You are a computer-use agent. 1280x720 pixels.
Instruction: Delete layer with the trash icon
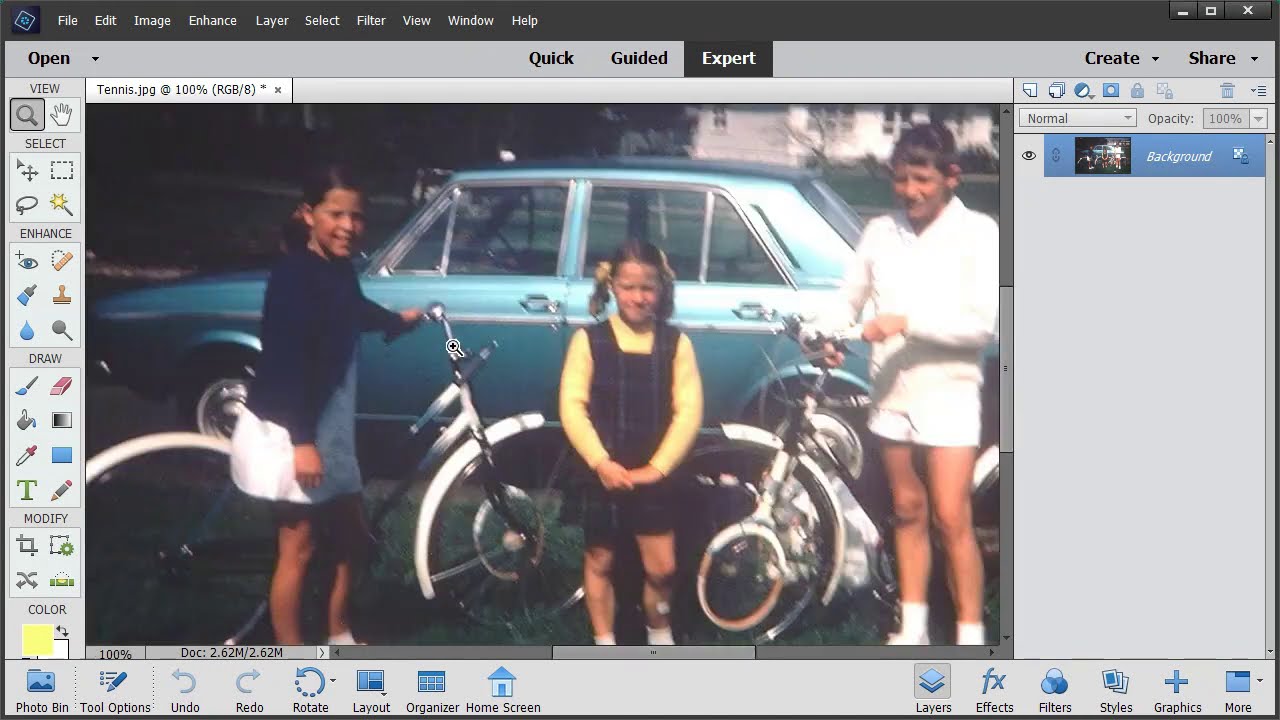[1228, 90]
